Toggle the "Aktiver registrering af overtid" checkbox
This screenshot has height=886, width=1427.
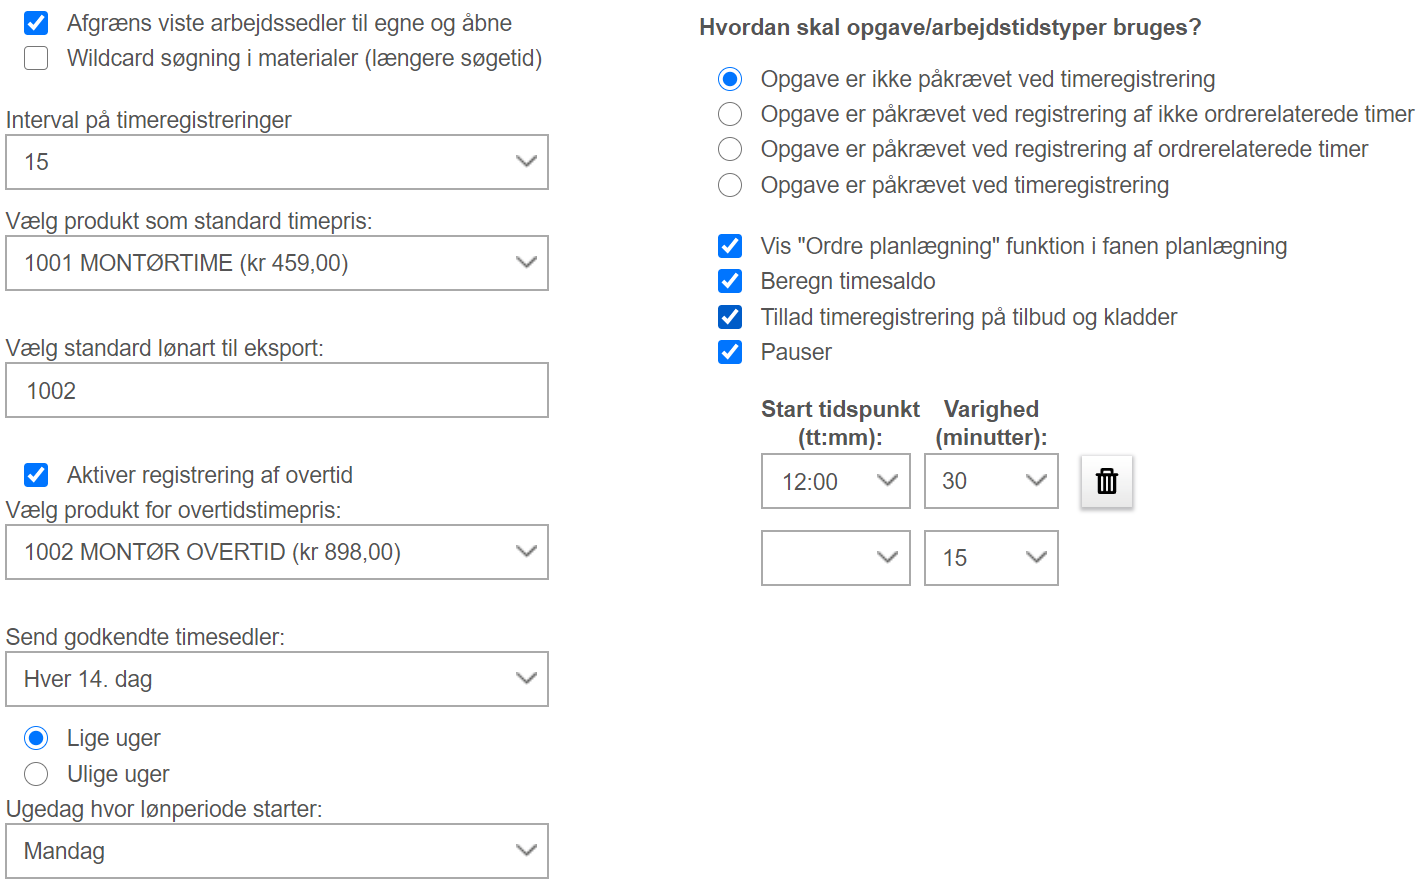pyautogui.click(x=36, y=475)
